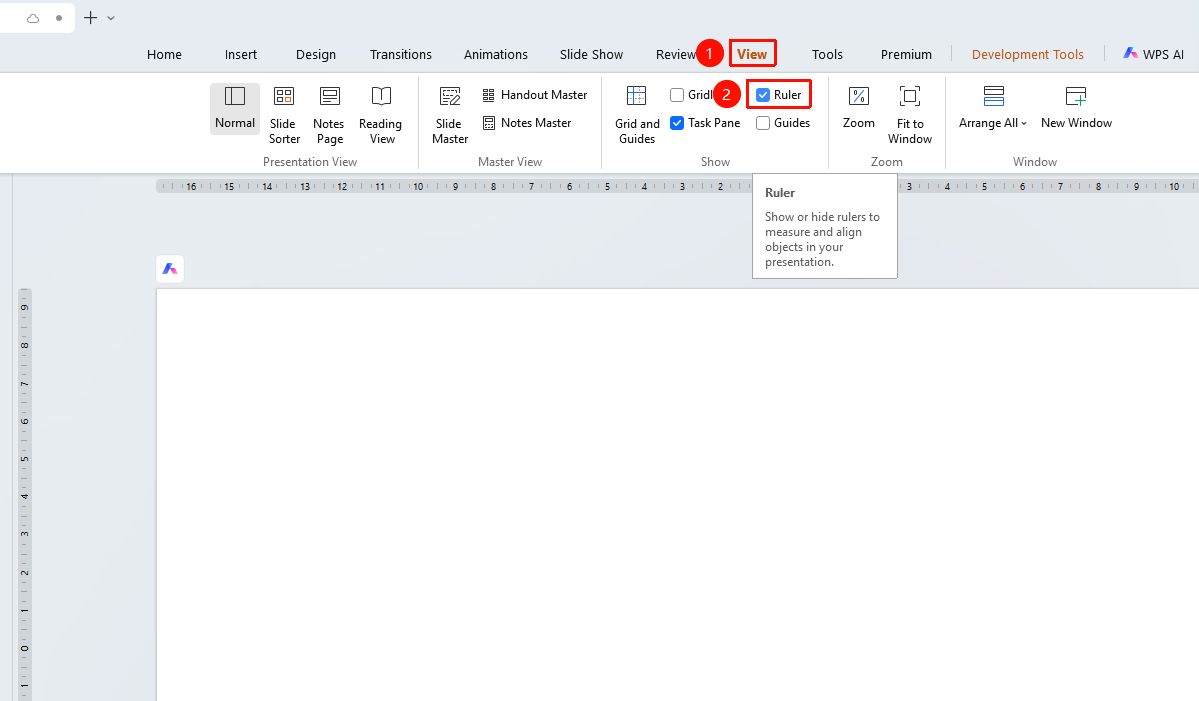Open the Home tab
The image size is (1199, 701).
coord(164,54)
